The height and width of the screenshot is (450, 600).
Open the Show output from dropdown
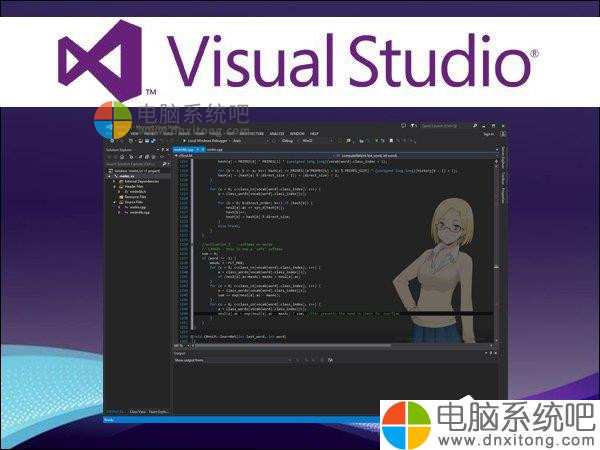pyautogui.click(x=250, y=360)
